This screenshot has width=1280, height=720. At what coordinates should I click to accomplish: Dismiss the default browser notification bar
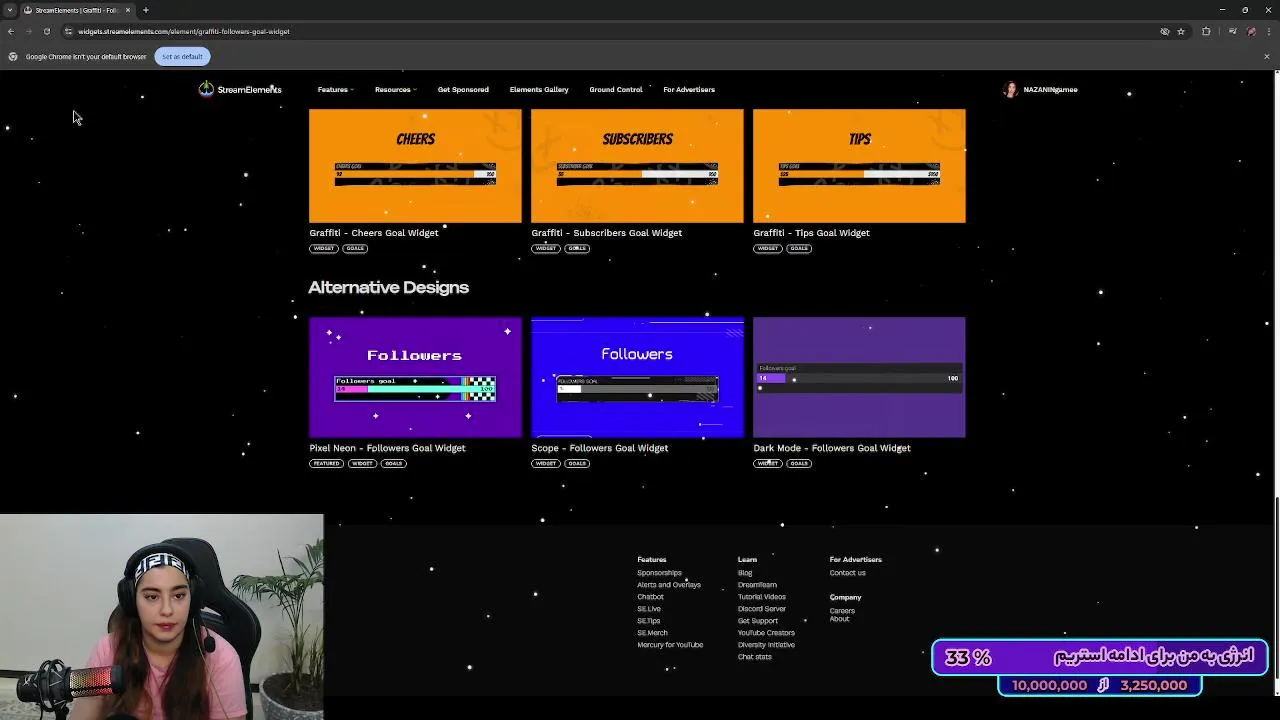coord(1266,56)
